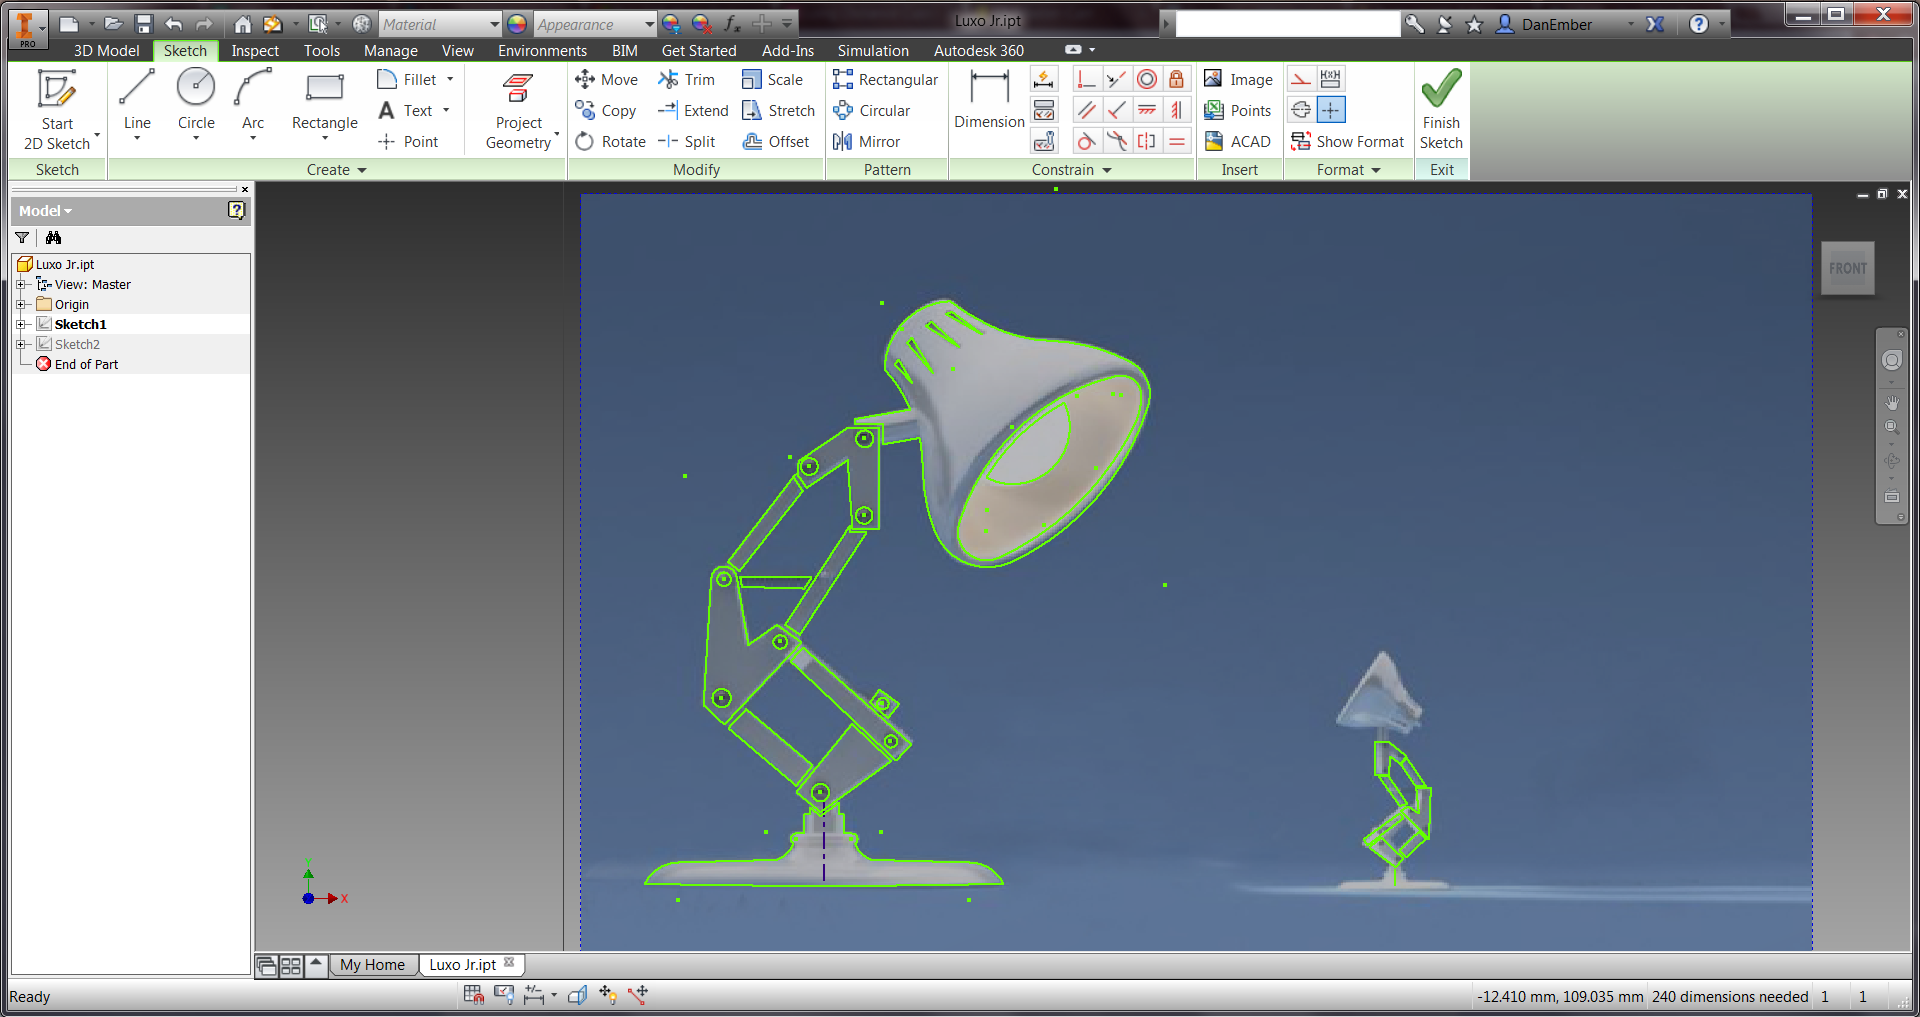Apply the Concentric constraint
Viewport: 1920px width, 1017px height.
tap(1147, 79)
